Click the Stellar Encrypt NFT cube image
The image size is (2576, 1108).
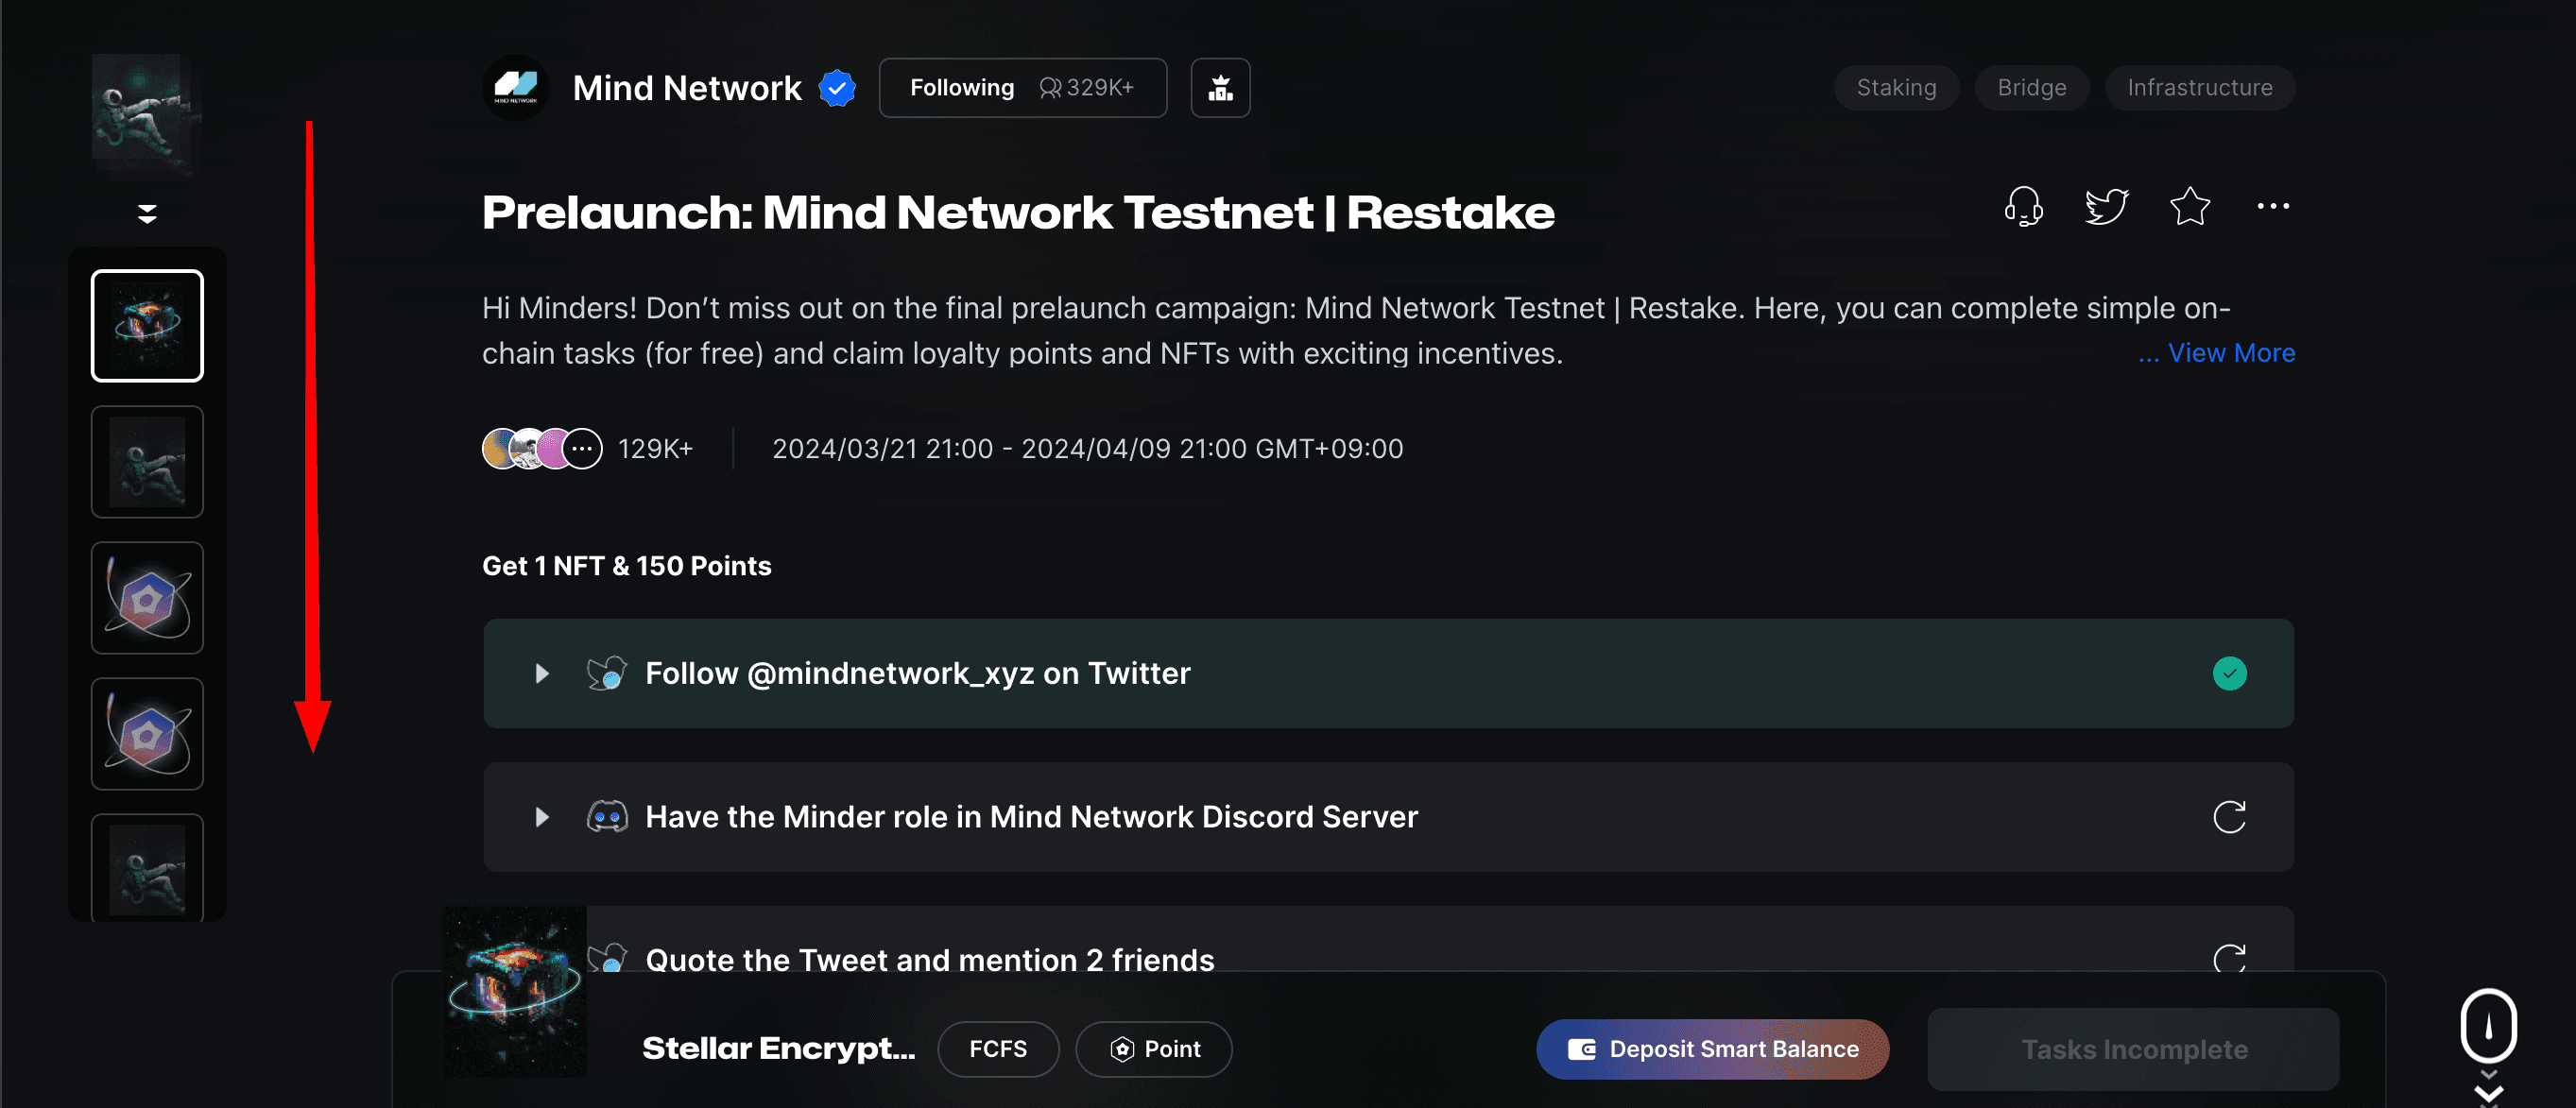514,992
